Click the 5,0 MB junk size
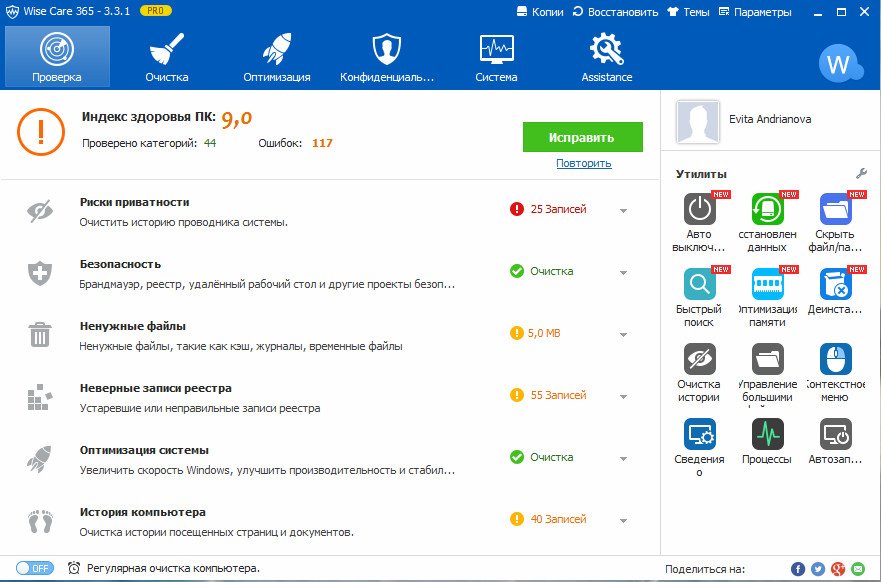The height and width of the screenshot is (582, 881). [535, 333]
